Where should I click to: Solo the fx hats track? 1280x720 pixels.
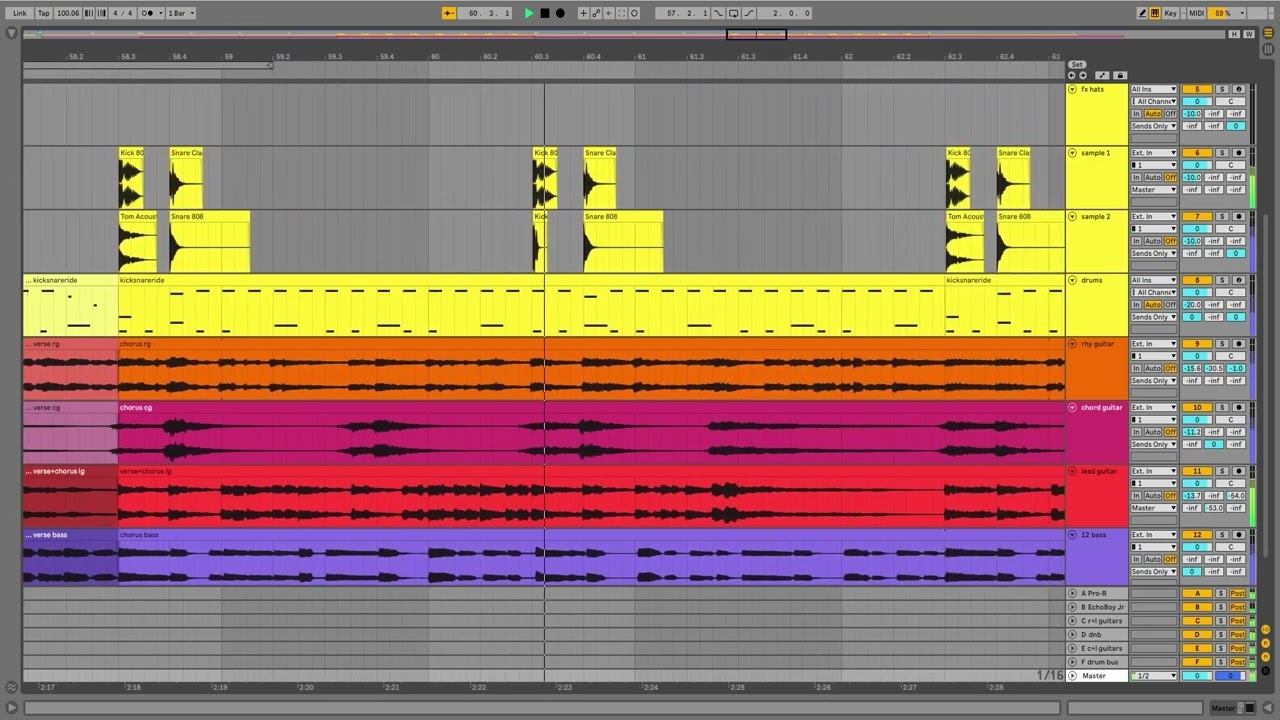click(x=1221, y=89)
